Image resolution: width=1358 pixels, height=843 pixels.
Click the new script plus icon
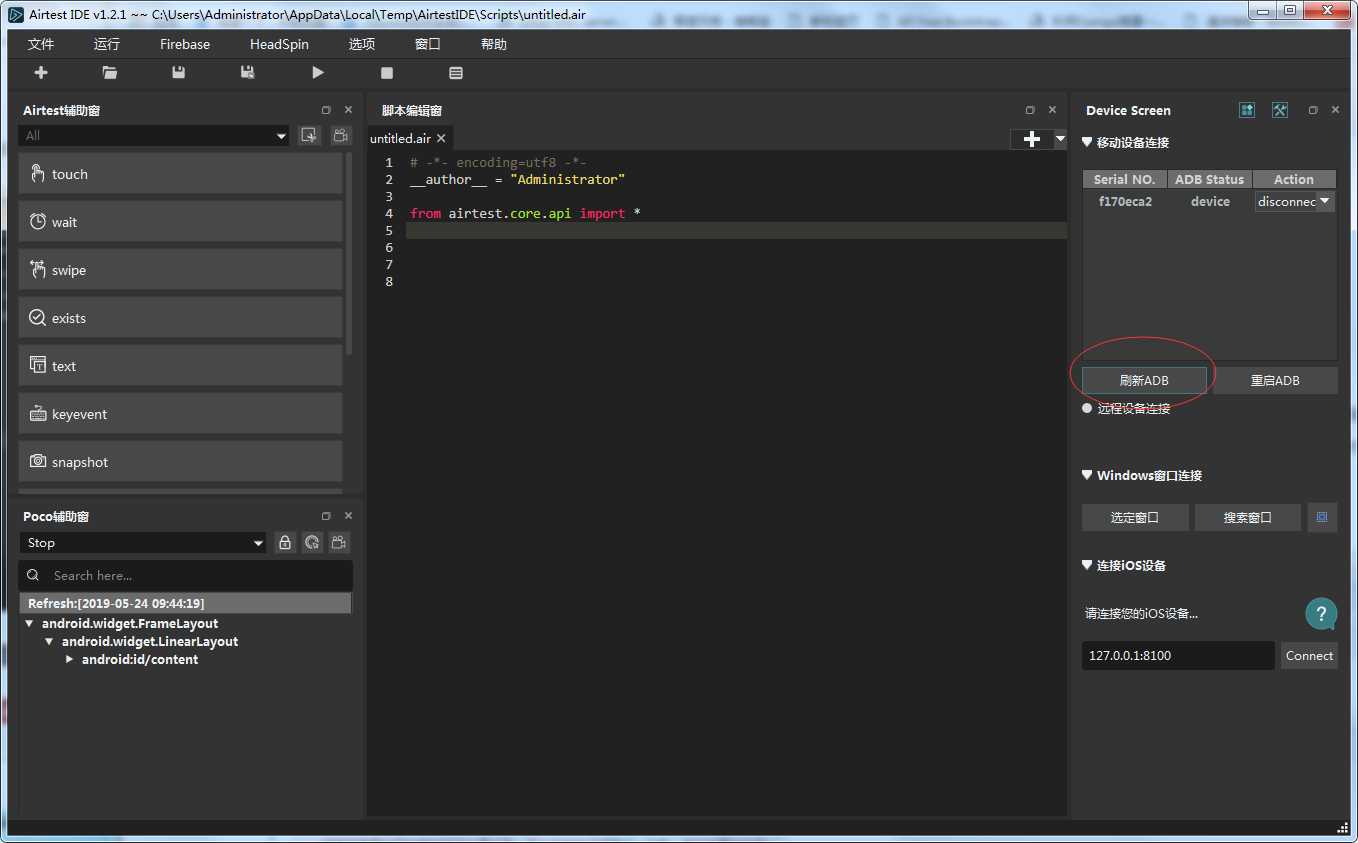(x=41, y=73)
